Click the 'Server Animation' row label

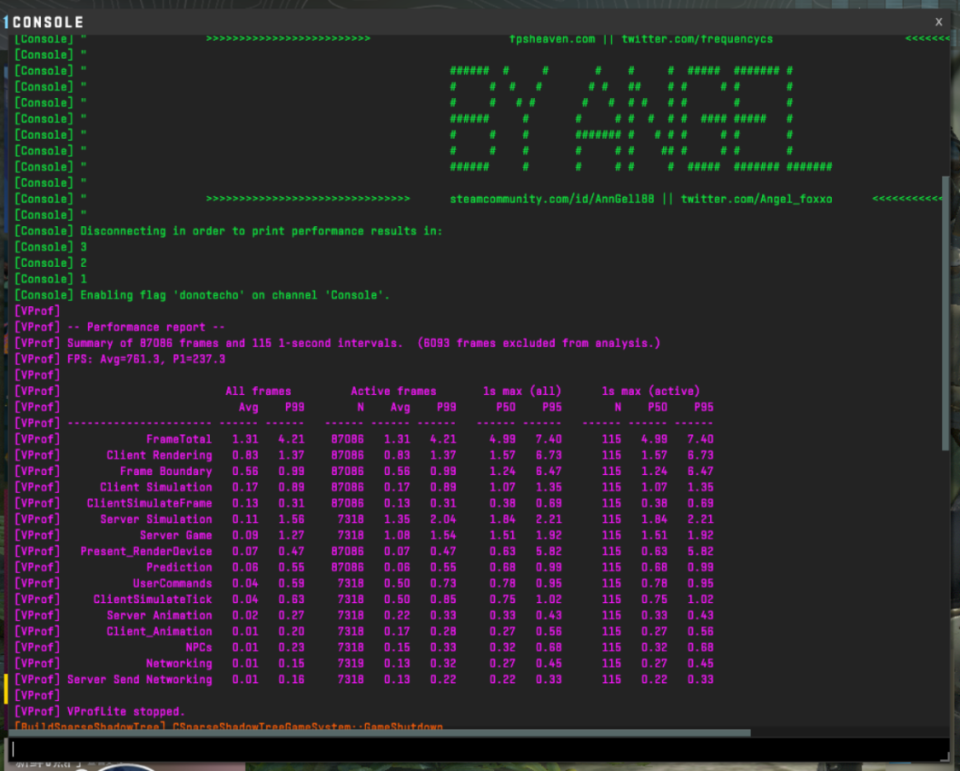coord(159,615)
